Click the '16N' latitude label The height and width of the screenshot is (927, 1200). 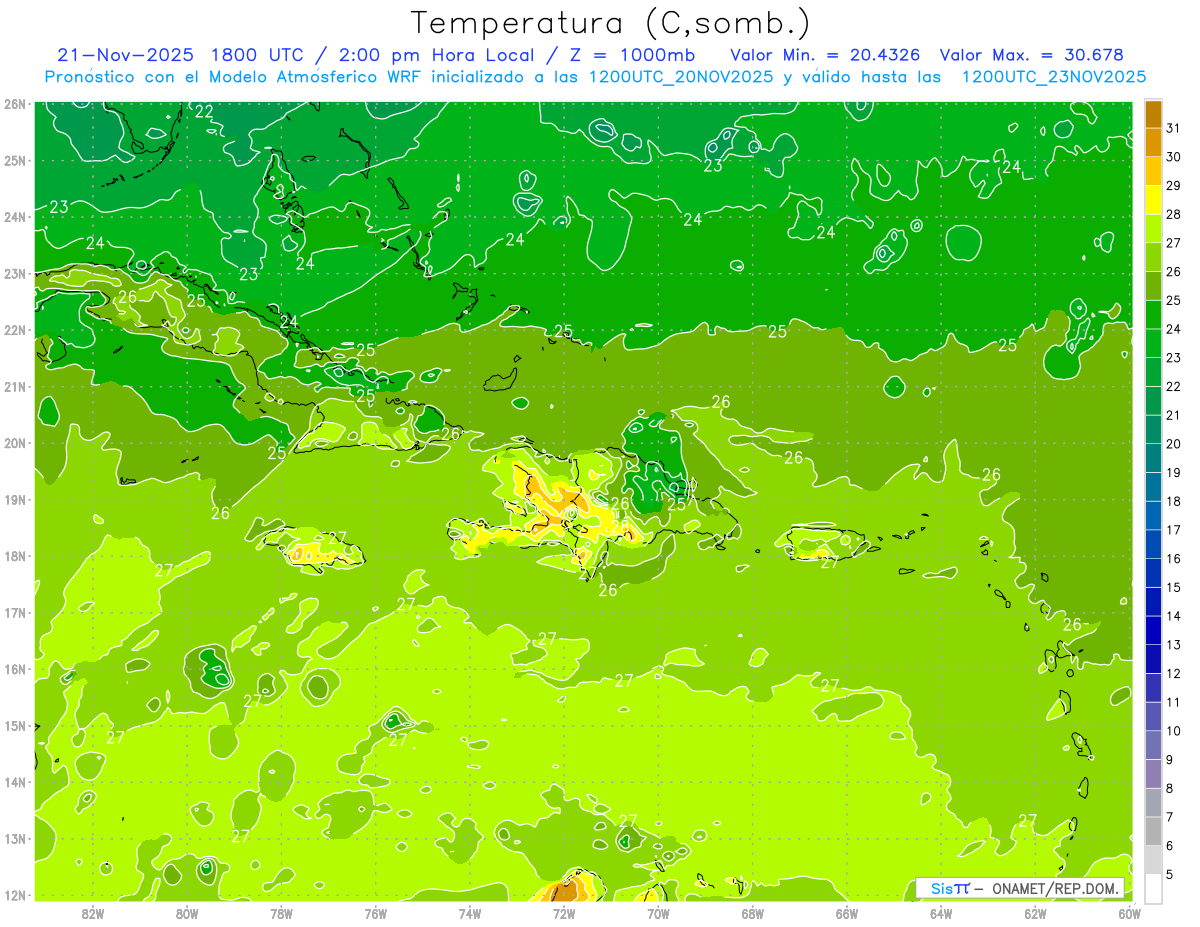click(14, 669)
